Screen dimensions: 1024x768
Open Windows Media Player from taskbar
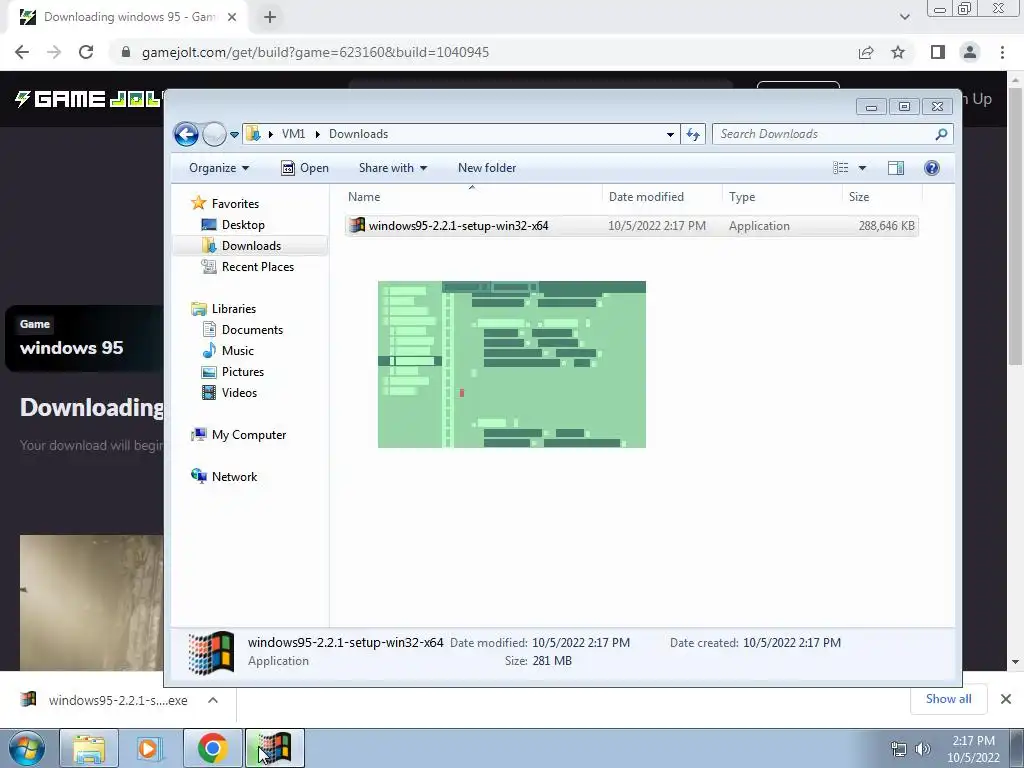(149, 749)
